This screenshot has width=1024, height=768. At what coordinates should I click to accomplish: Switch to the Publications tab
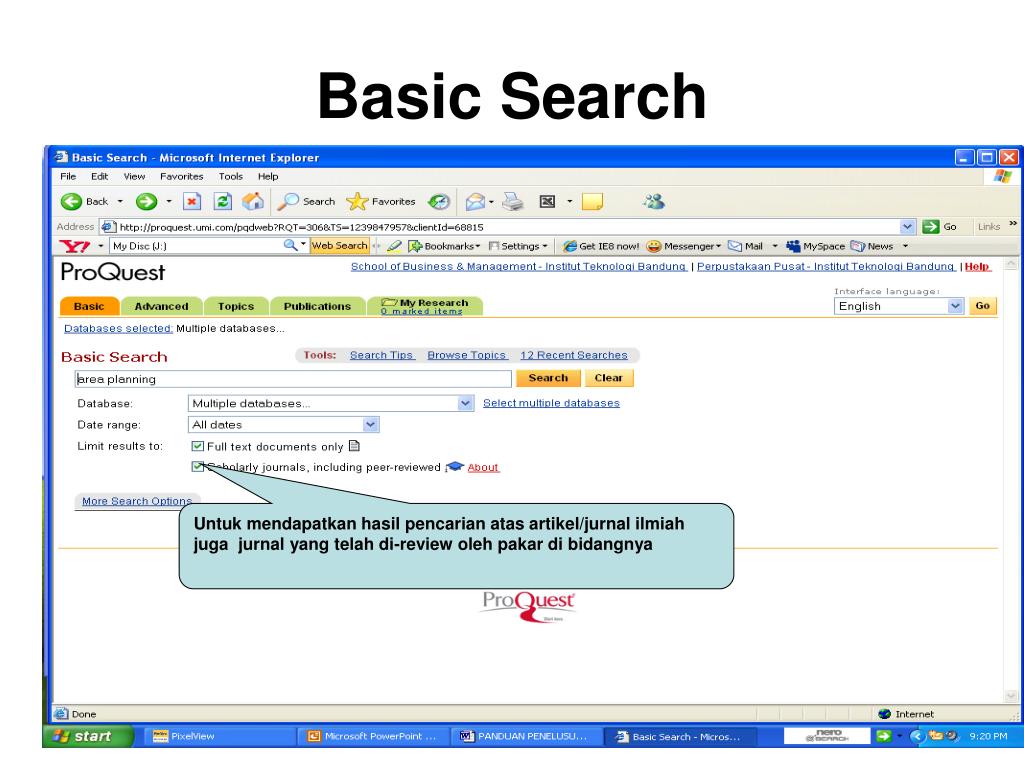(x=317, y=306)
